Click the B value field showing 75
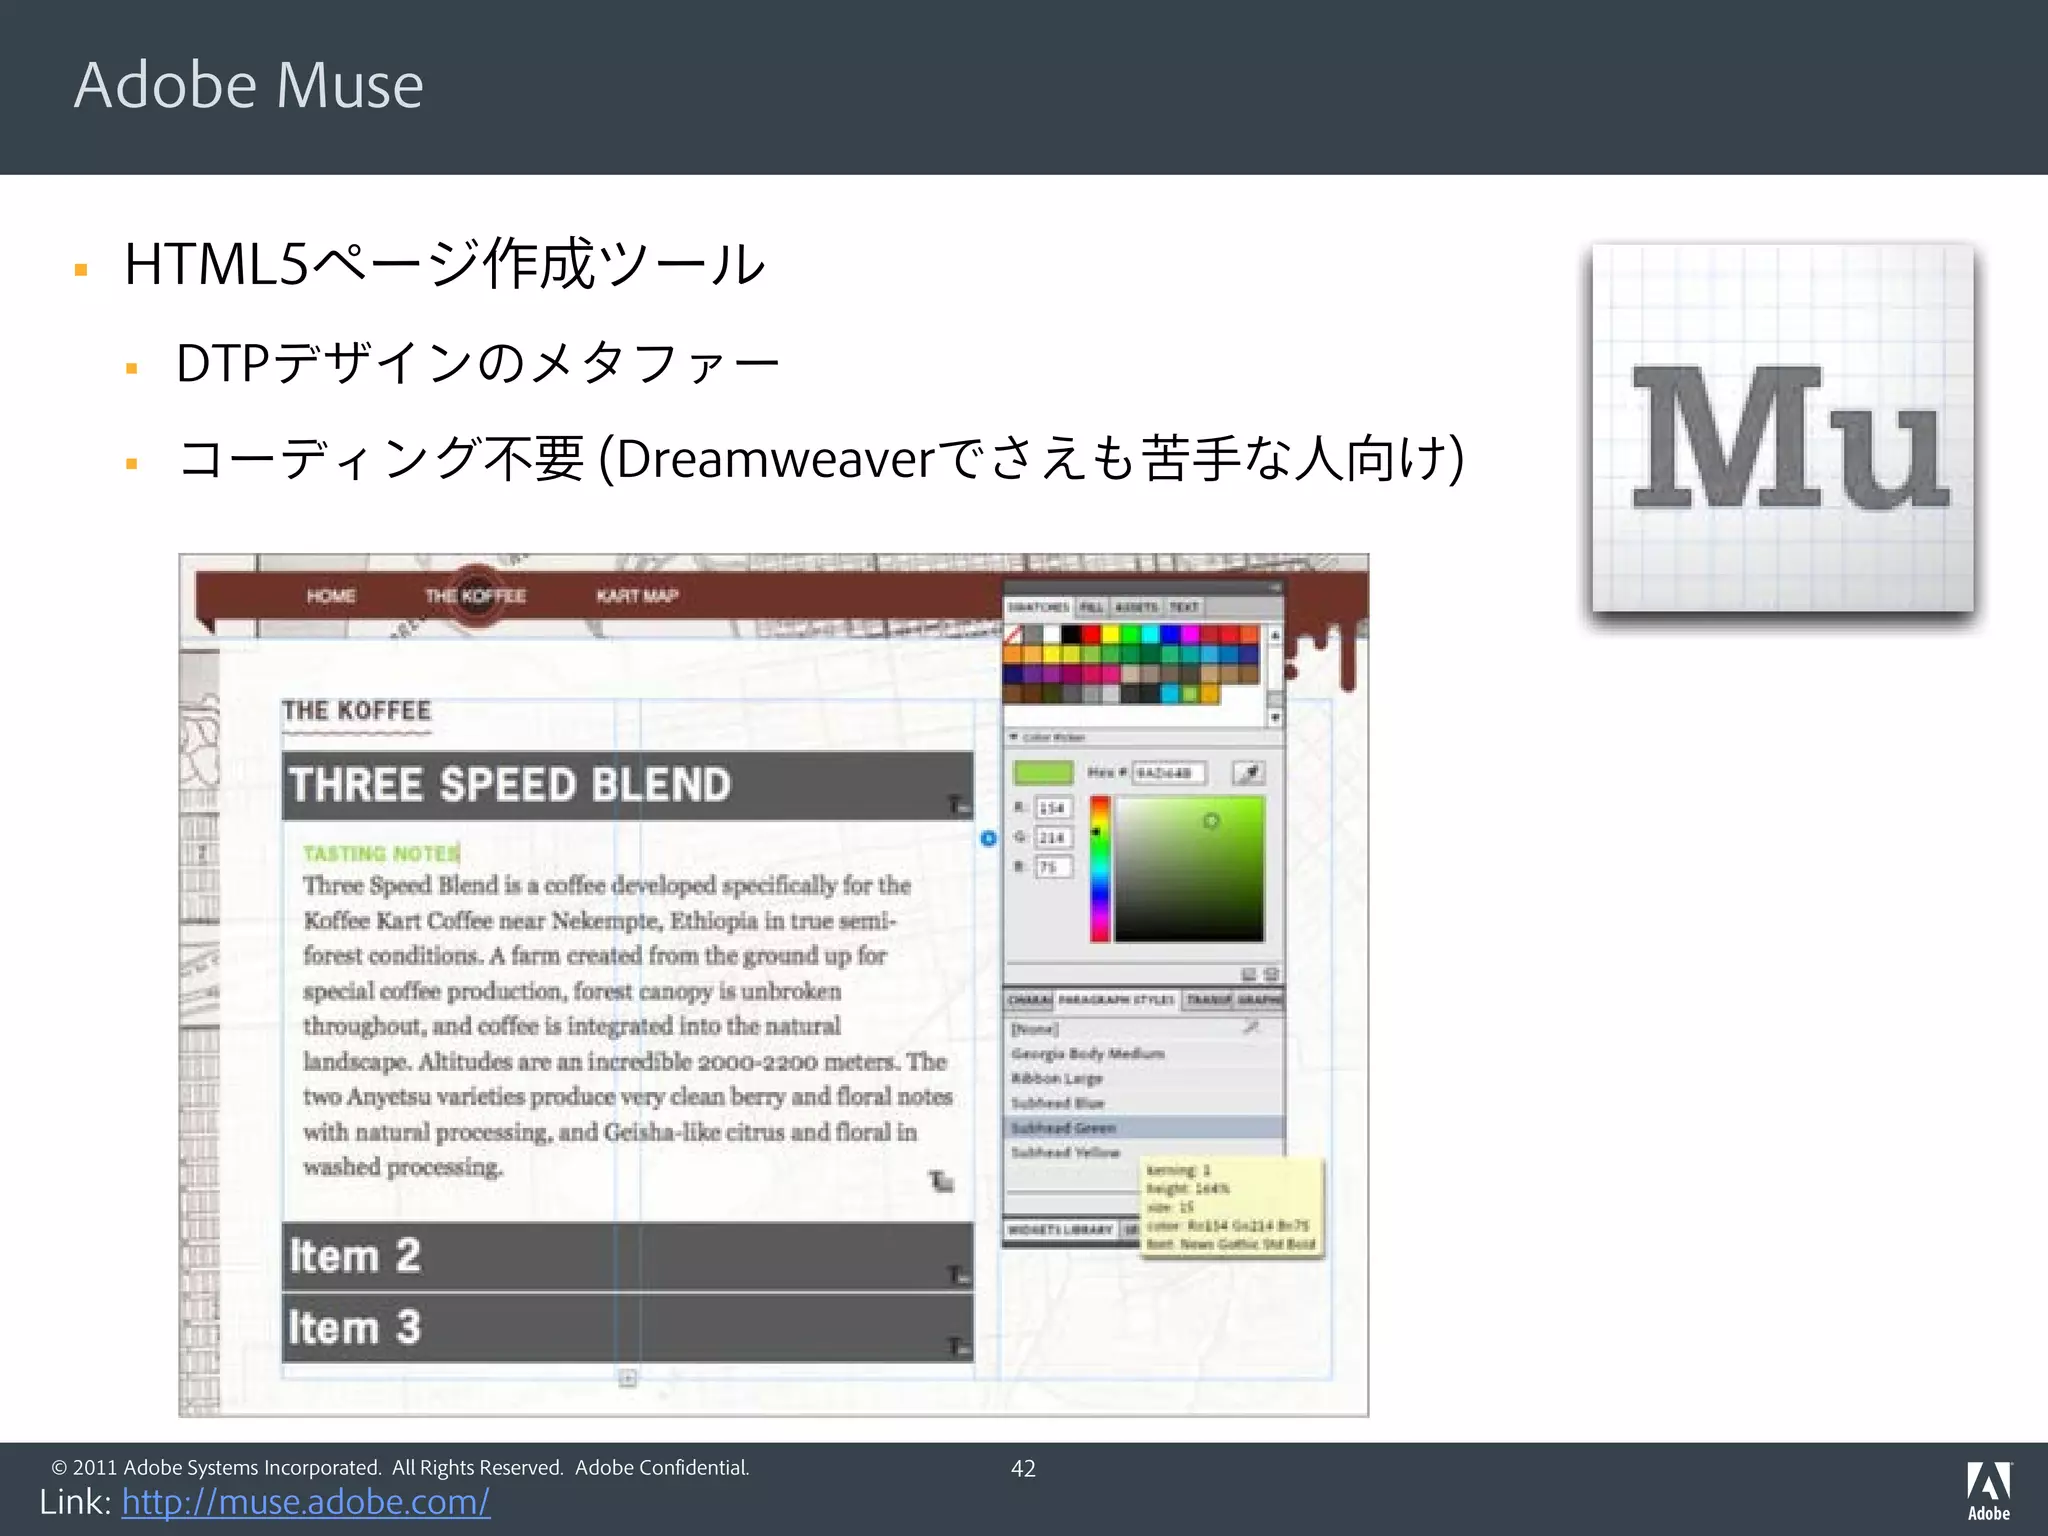 coord(1053,867)
